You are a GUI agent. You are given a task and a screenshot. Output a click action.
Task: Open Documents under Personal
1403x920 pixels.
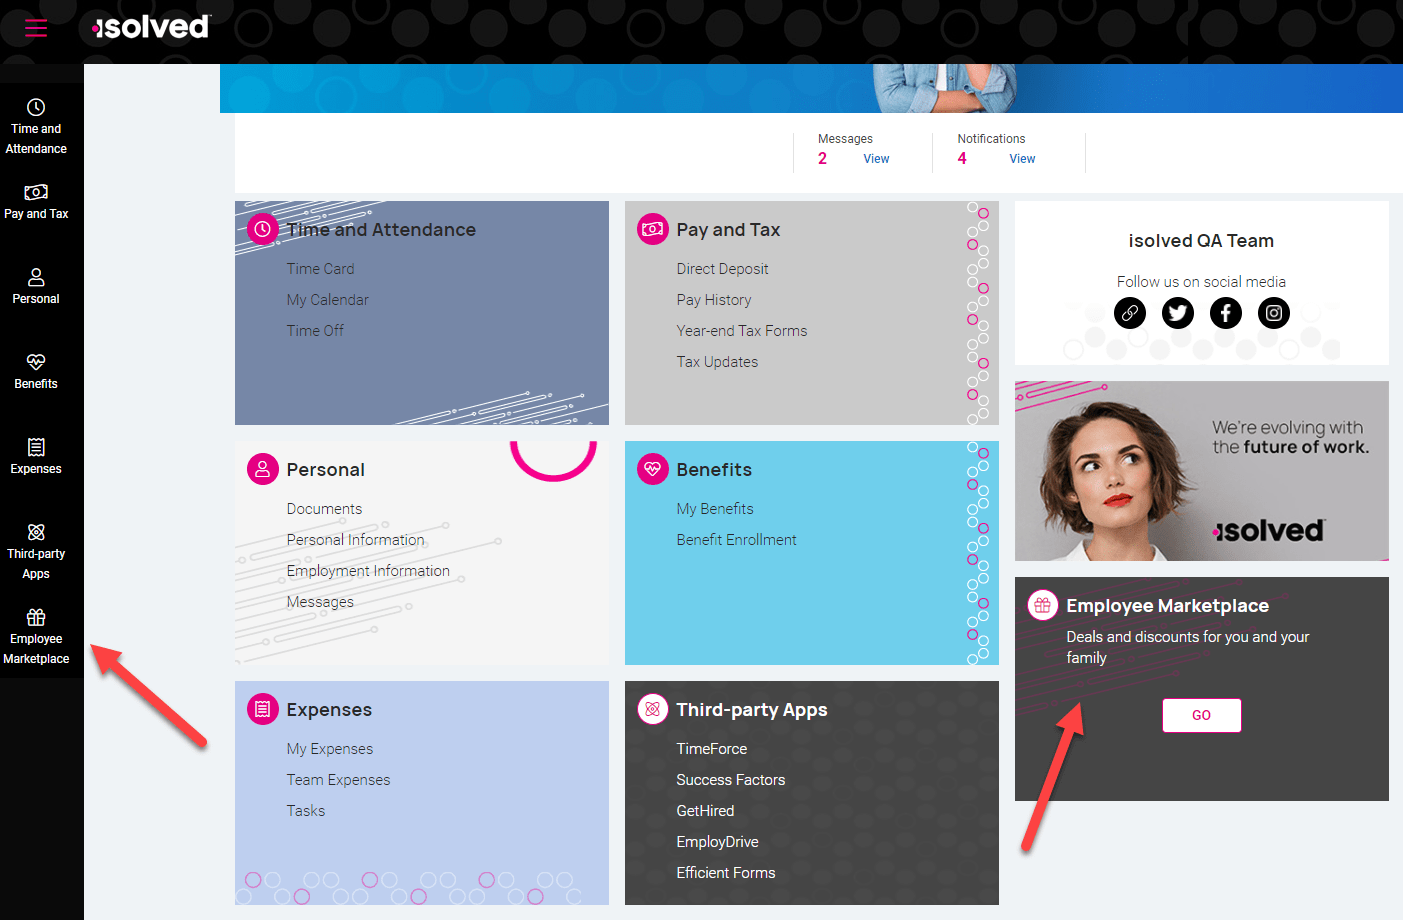pyautogui.click(x=324, y=509)
